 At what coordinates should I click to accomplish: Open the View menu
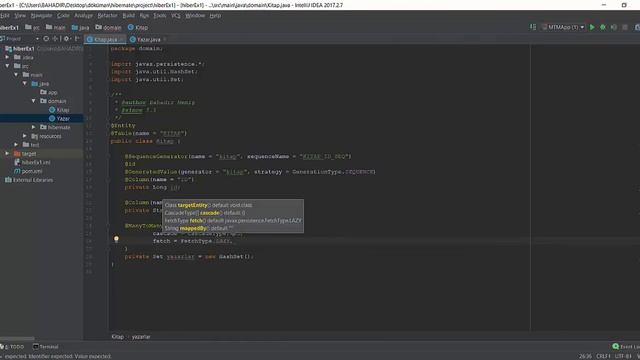coord(20,16)
